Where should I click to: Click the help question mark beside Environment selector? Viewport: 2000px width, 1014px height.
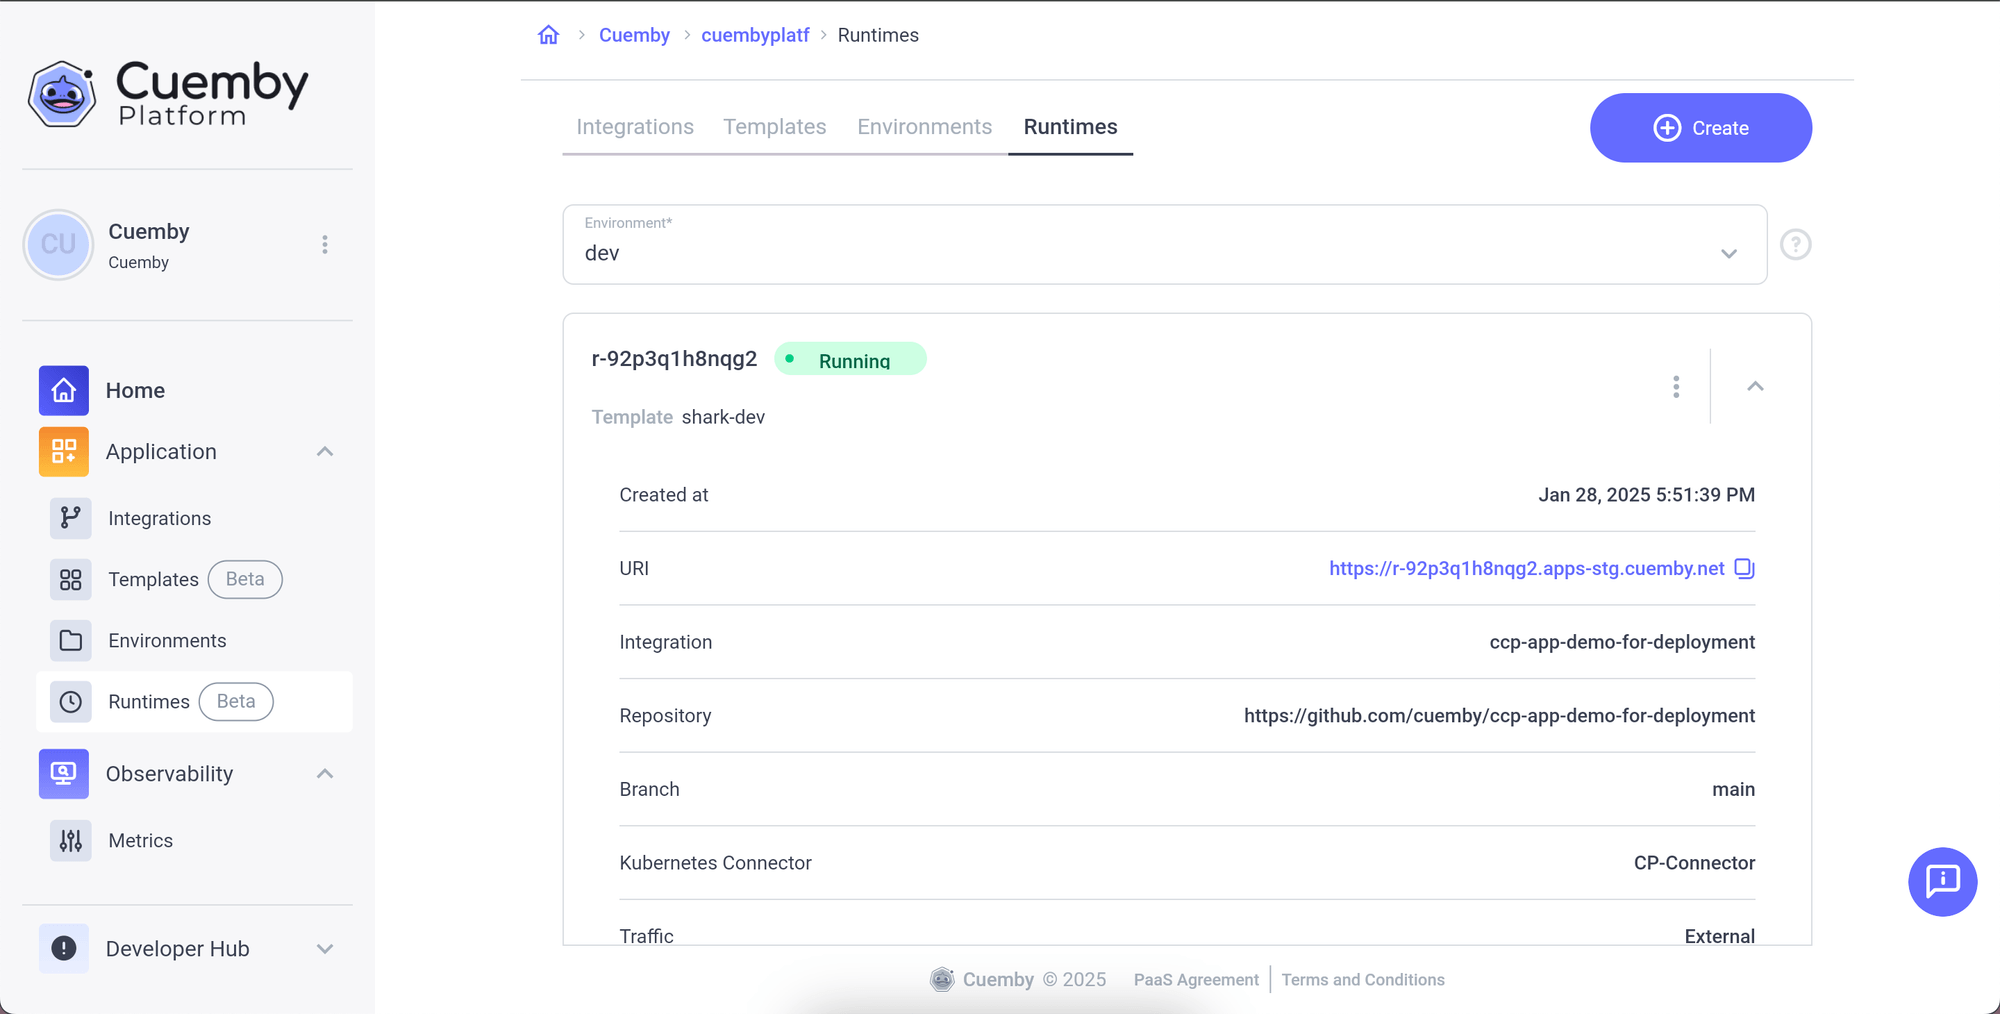coord(1795,244)
